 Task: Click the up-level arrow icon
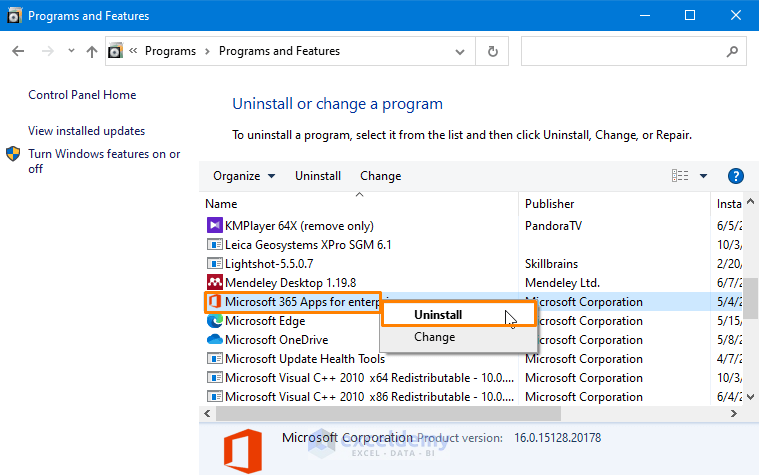pyautogui.click(x=91, y=51)
